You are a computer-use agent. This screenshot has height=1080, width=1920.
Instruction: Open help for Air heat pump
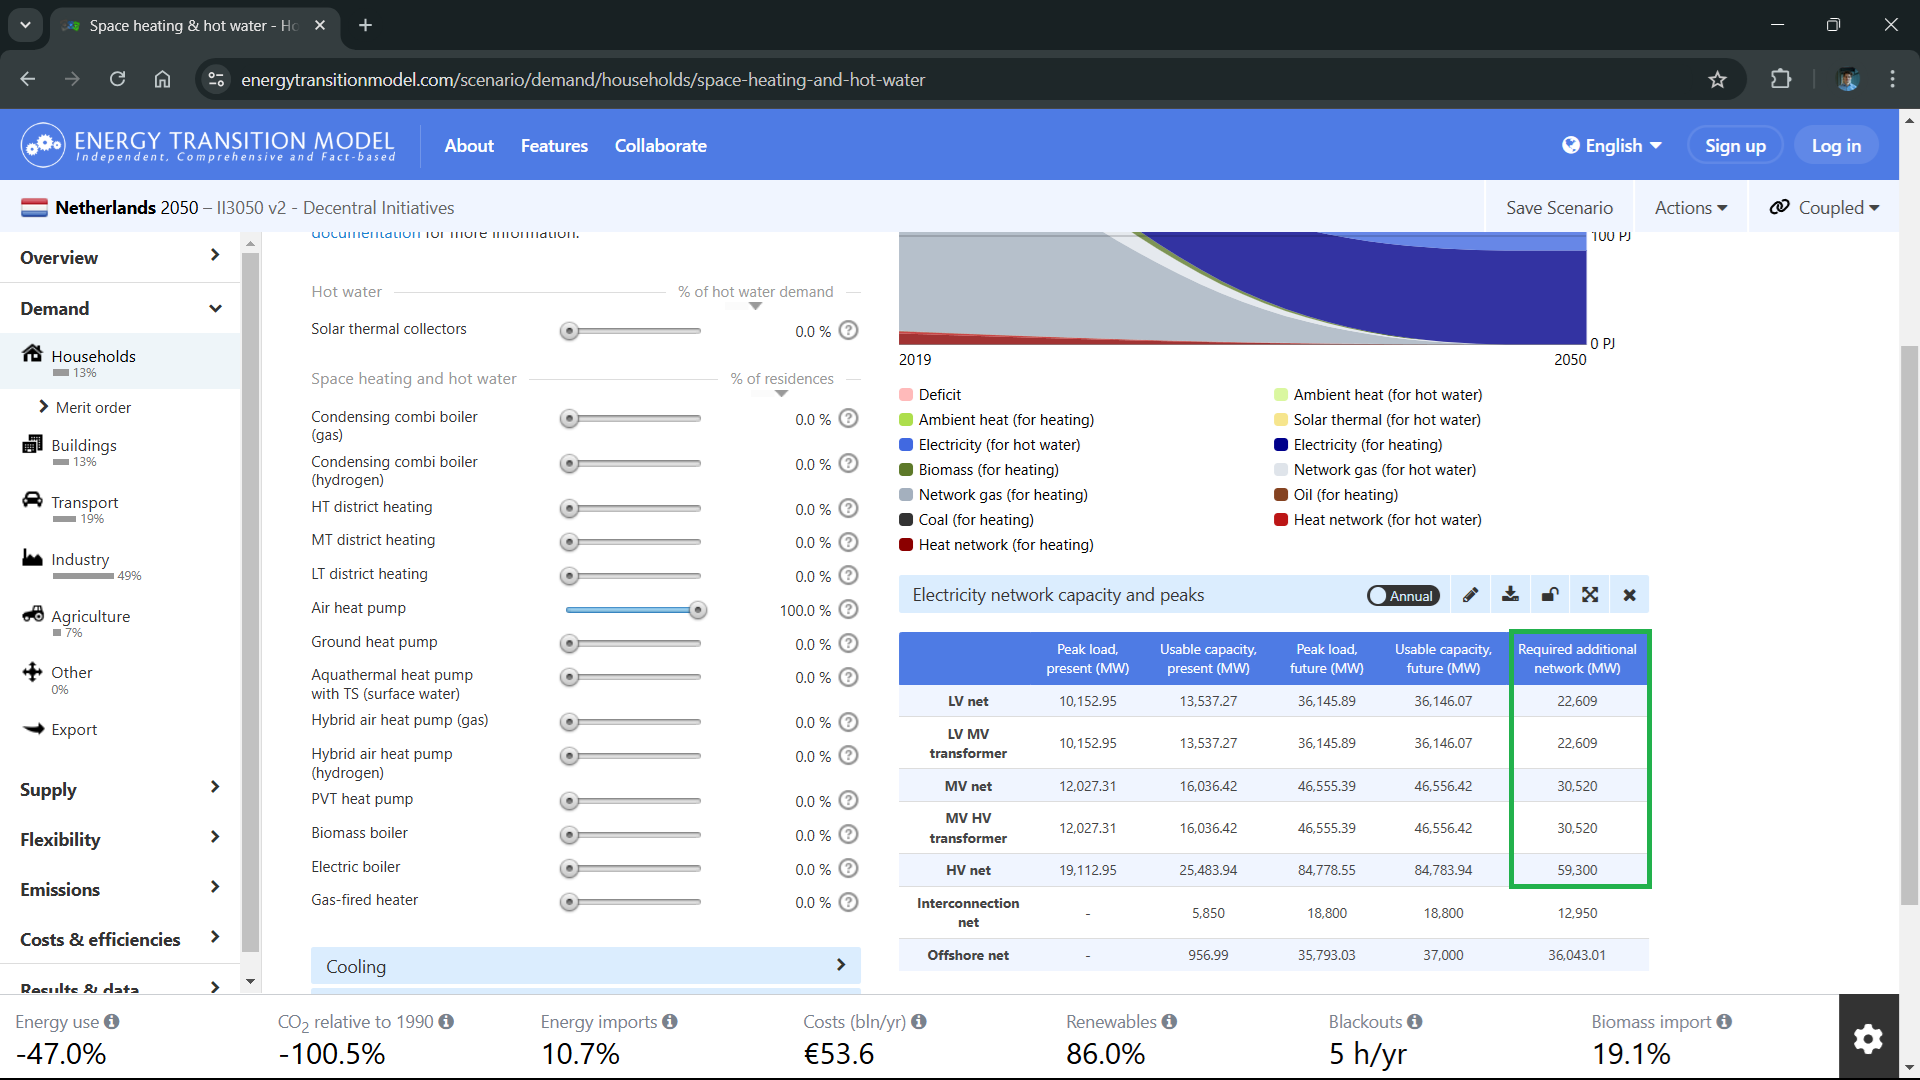[x=849, y=609]
